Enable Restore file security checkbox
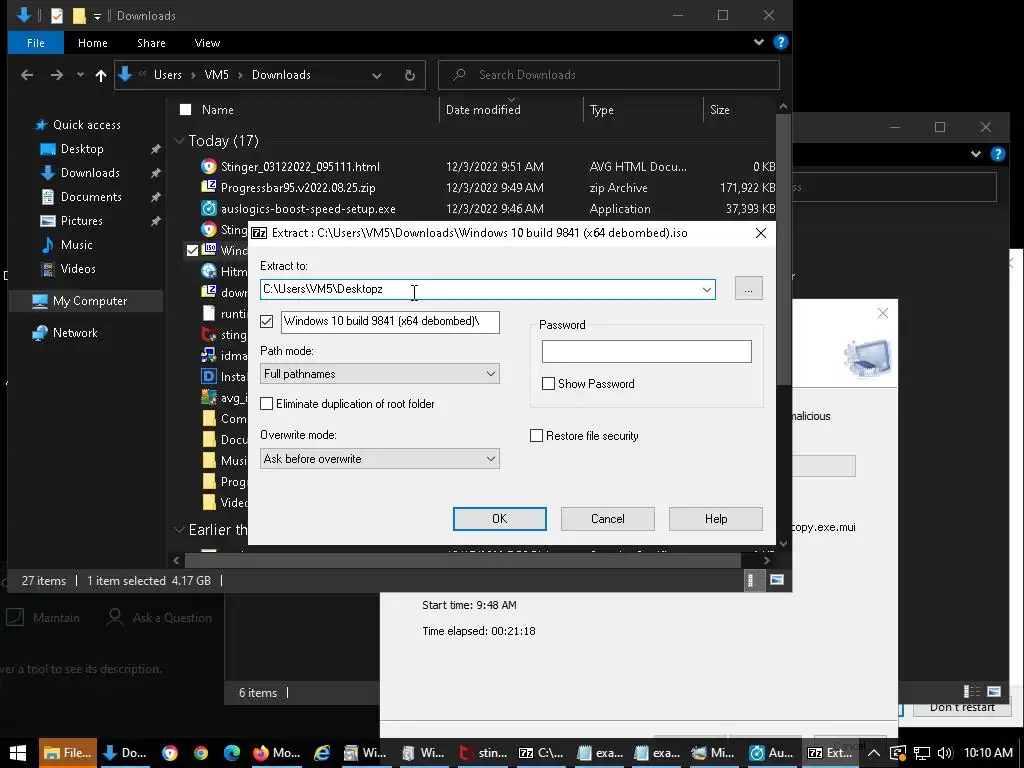This screenshot has width=1024, height=768. (536, 436)
